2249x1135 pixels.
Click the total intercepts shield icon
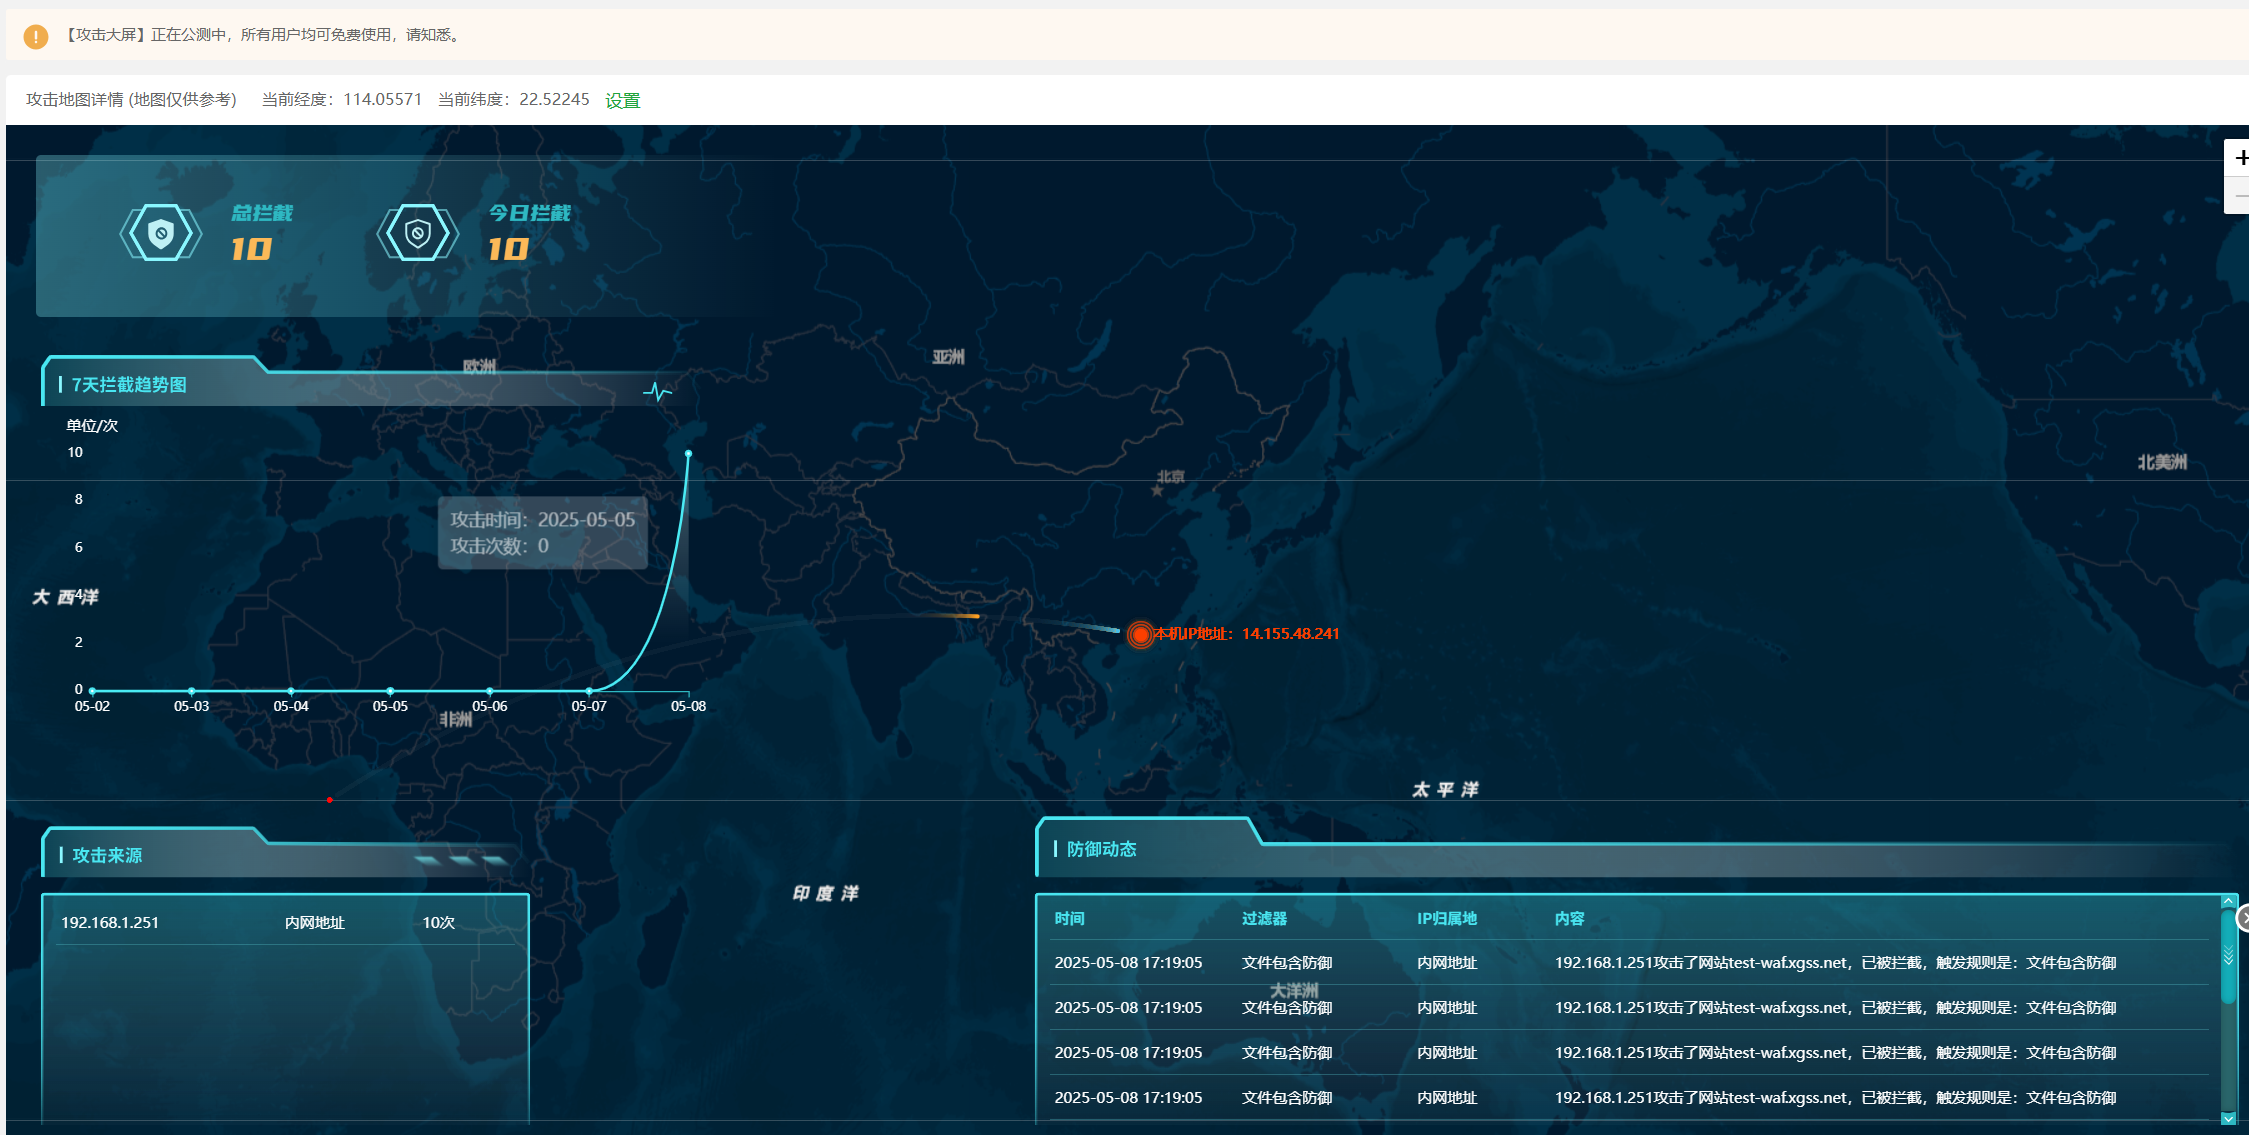(x=160, y=234)
